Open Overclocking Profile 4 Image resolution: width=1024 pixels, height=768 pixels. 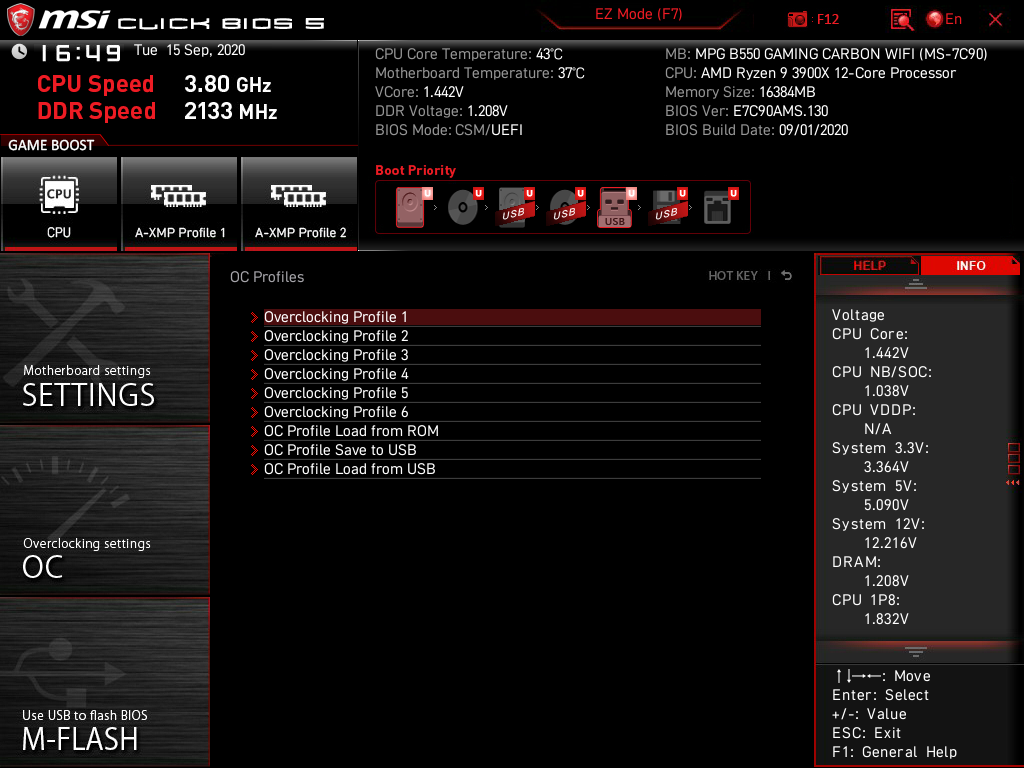(x=512, y=374)
